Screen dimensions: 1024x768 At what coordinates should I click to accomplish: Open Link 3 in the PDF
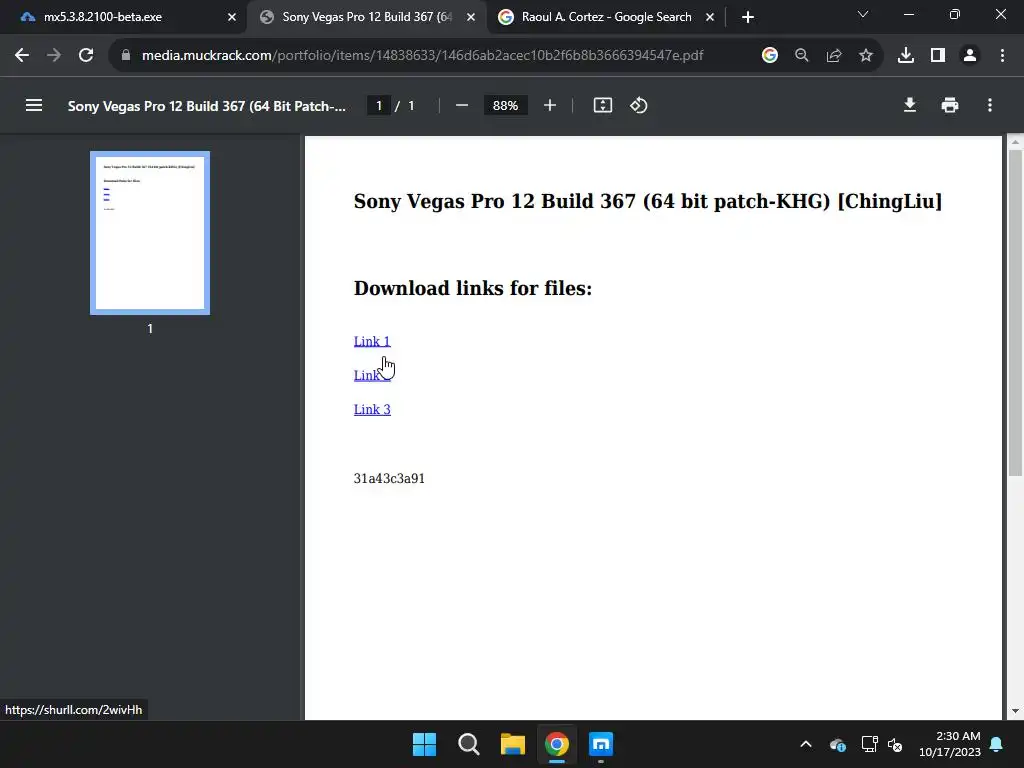372,409
